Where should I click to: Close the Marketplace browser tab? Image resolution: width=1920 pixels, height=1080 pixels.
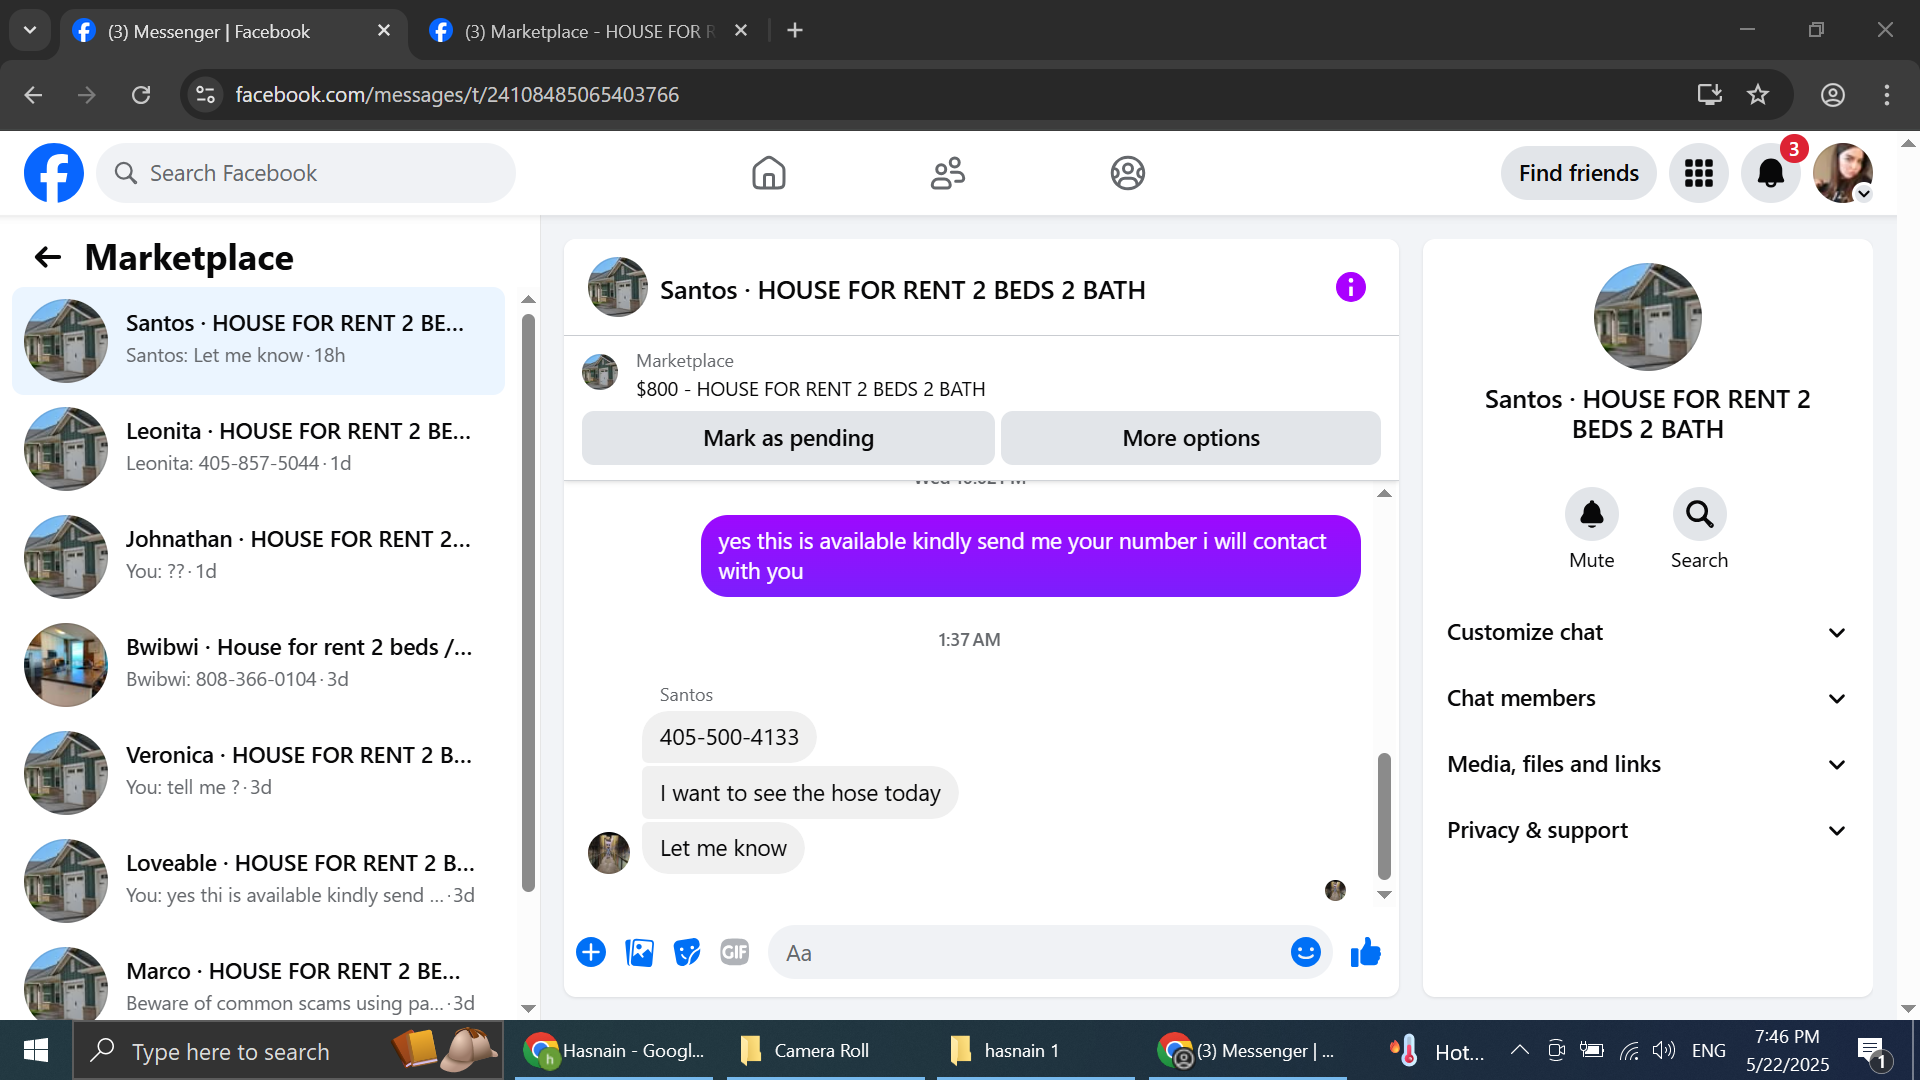pyautogui.click(x=741, y=31)
